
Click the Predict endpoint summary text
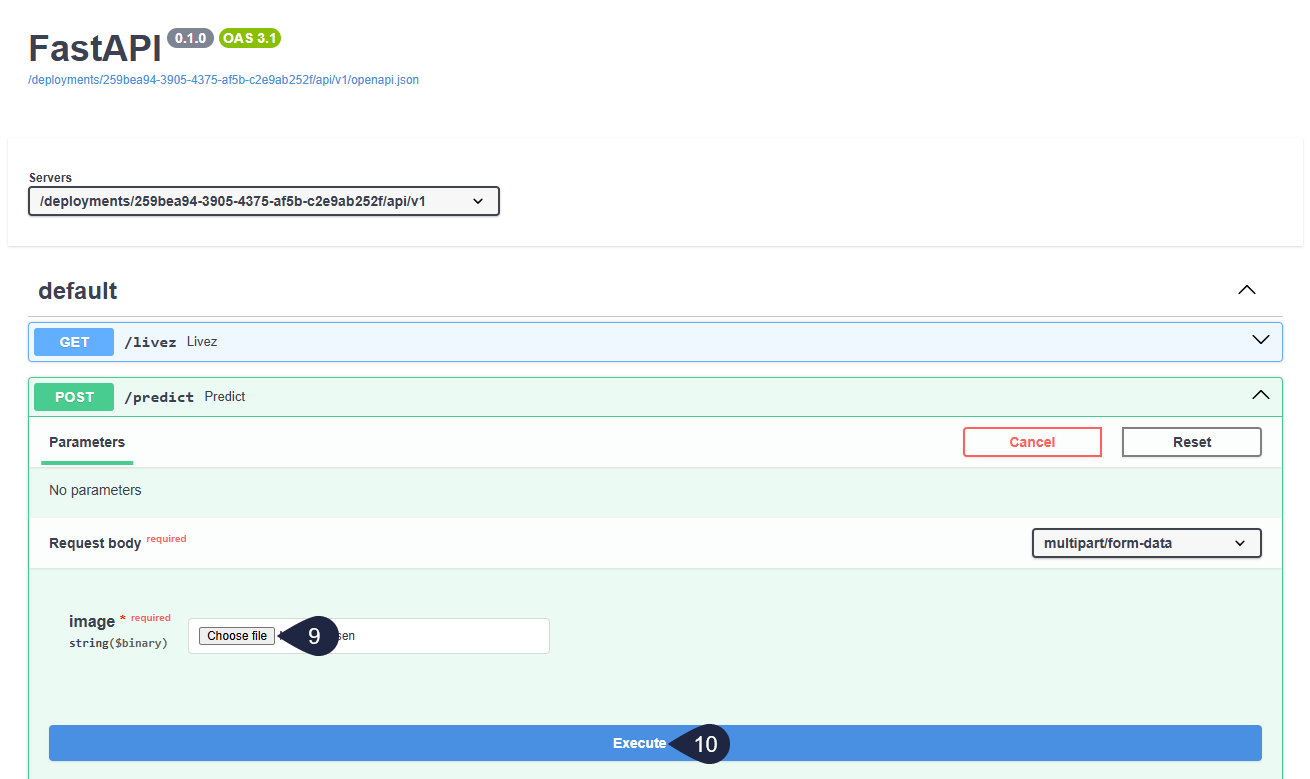tap(225, 397)
